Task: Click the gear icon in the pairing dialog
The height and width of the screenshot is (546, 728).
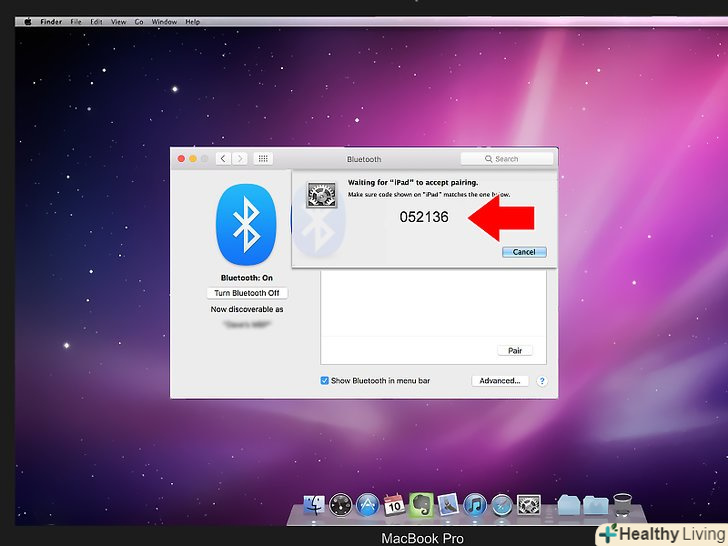Action: [x=321, y=195]
